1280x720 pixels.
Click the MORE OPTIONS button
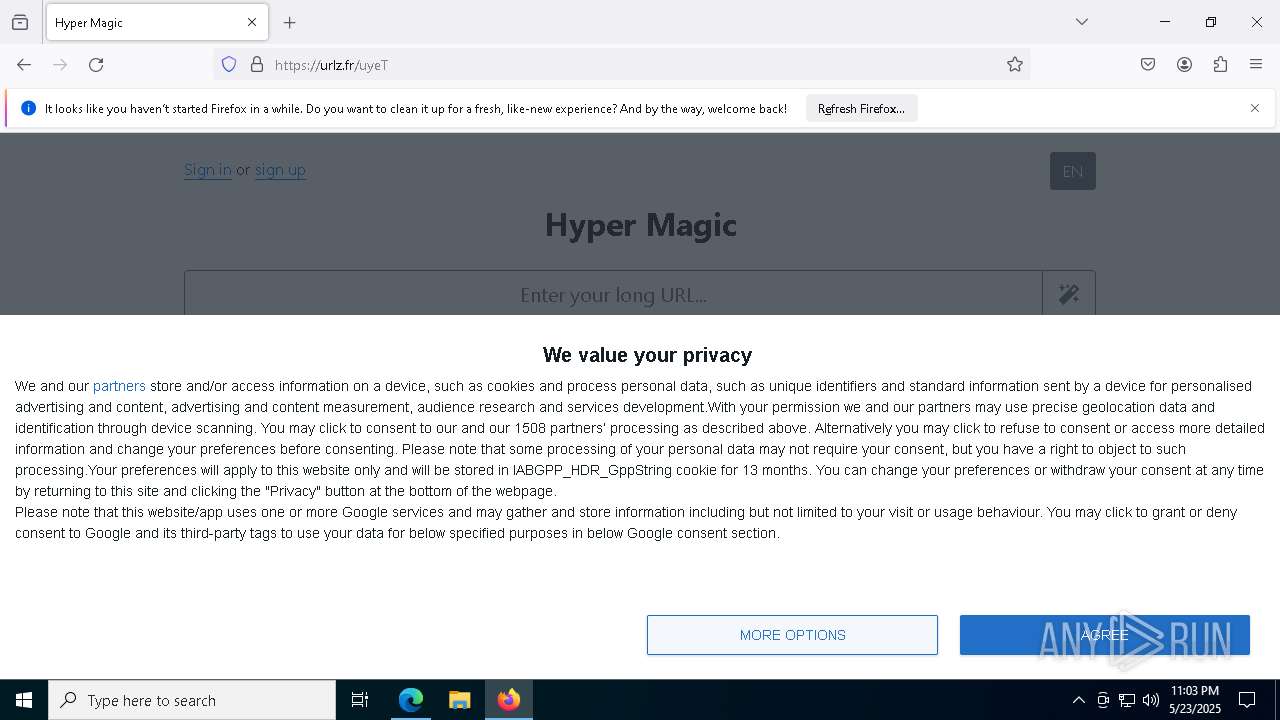point(792,635)
